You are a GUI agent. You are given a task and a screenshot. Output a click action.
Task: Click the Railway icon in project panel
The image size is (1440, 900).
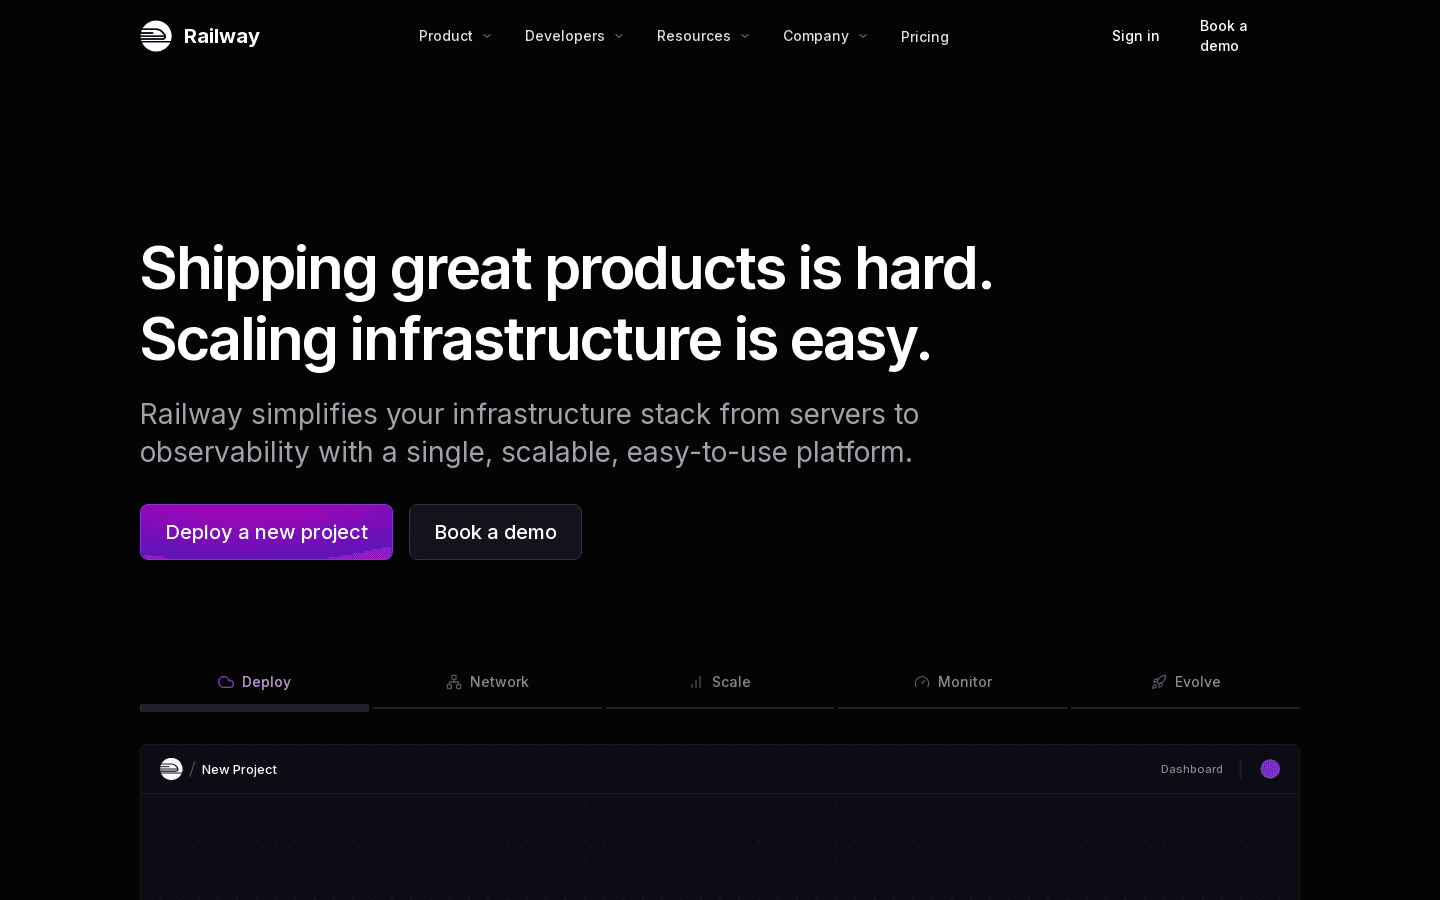(x=171, y=769)
